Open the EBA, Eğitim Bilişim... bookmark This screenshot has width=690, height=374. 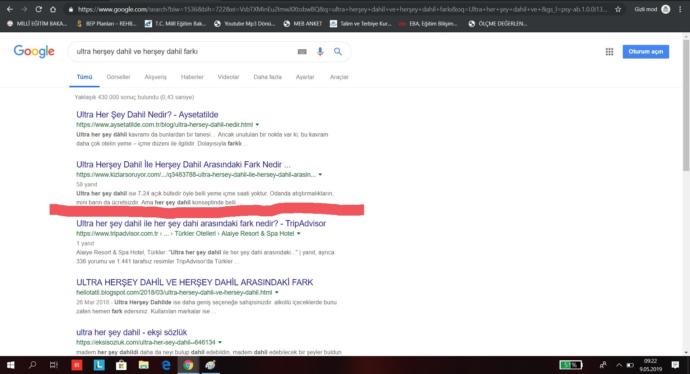[428, 24]
